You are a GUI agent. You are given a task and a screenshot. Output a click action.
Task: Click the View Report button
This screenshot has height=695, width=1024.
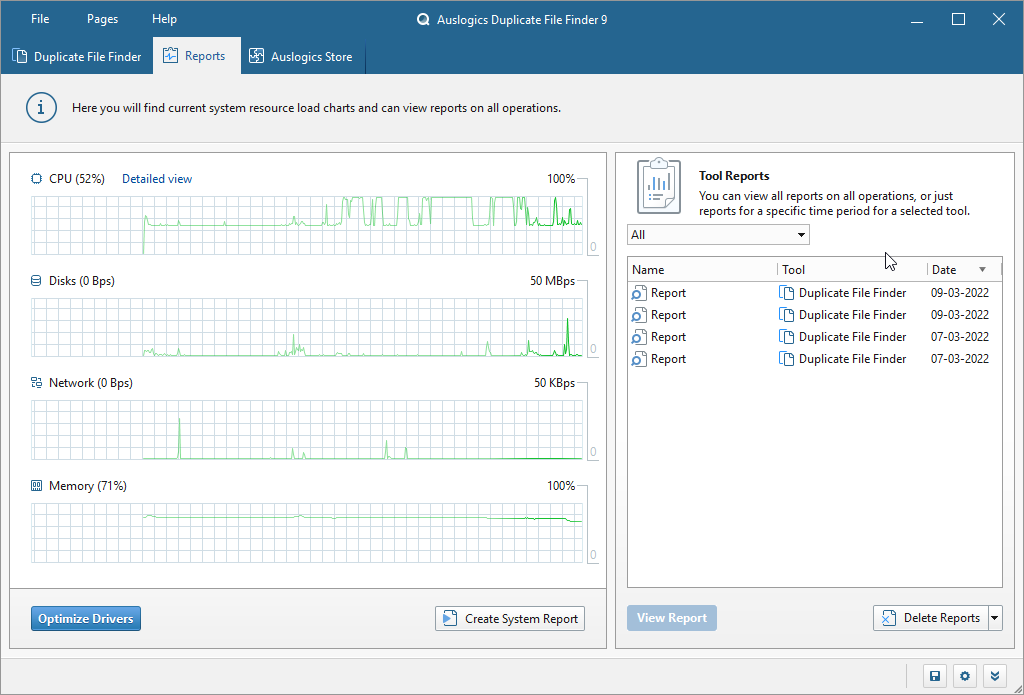[x=672, y=618]
